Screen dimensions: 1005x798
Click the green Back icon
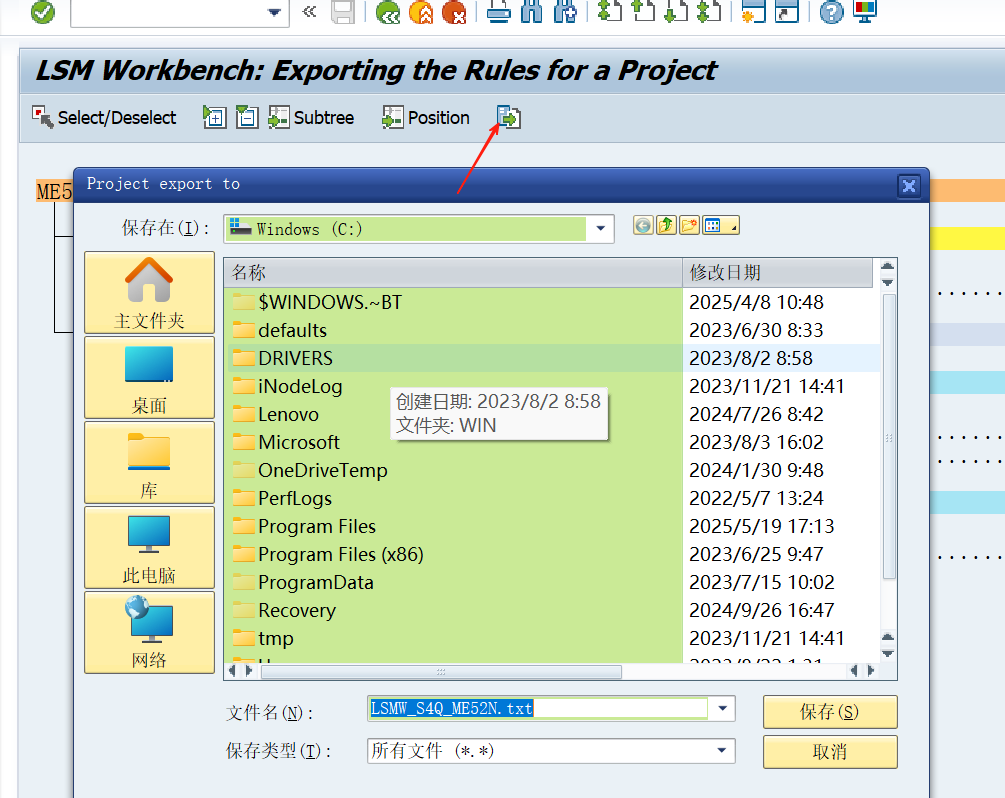pyautogui.click(x=388, y=12)
